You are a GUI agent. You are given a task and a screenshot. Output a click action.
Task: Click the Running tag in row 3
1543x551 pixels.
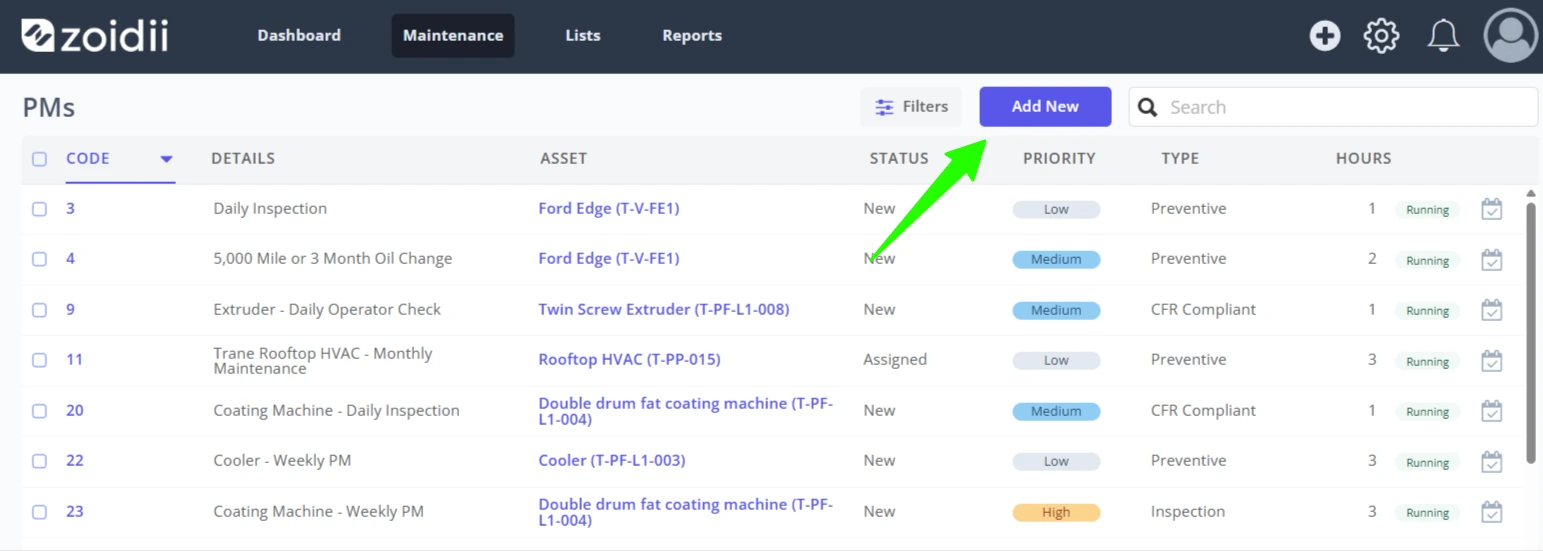[1427, 211]
